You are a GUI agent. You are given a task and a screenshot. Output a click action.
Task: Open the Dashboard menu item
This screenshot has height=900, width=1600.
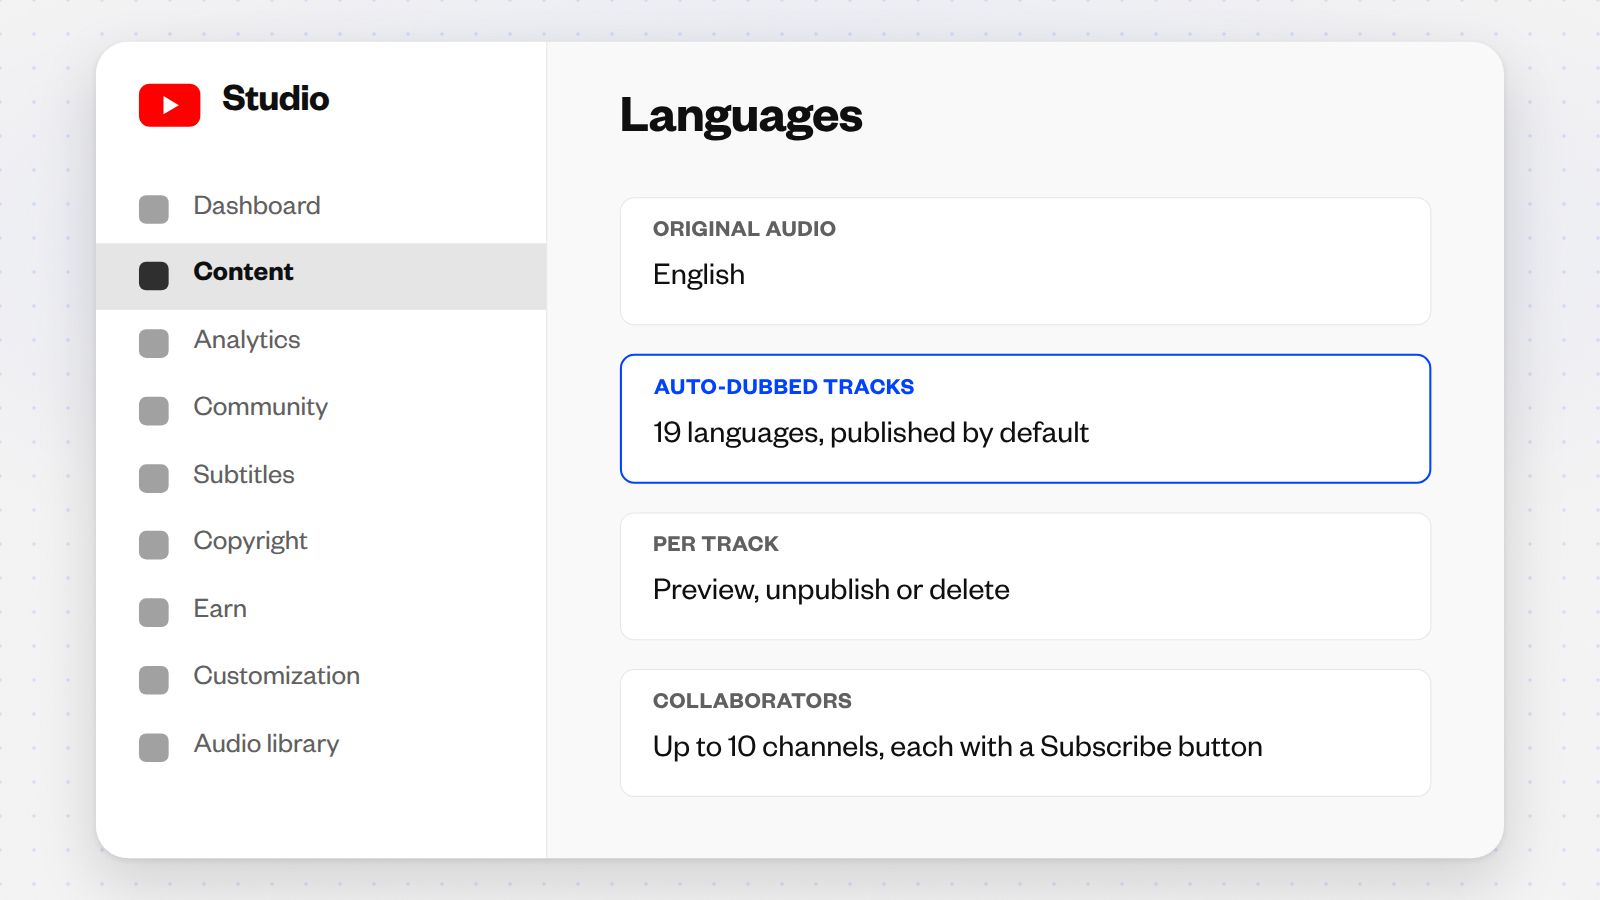pyautogui.click(x=321, y=209)
